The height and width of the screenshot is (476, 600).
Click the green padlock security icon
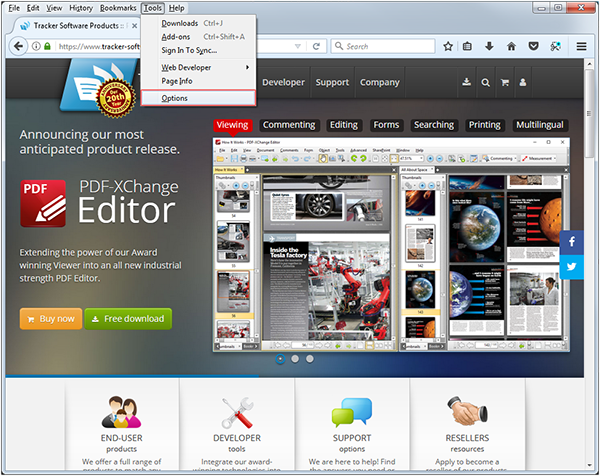(47, 46)
